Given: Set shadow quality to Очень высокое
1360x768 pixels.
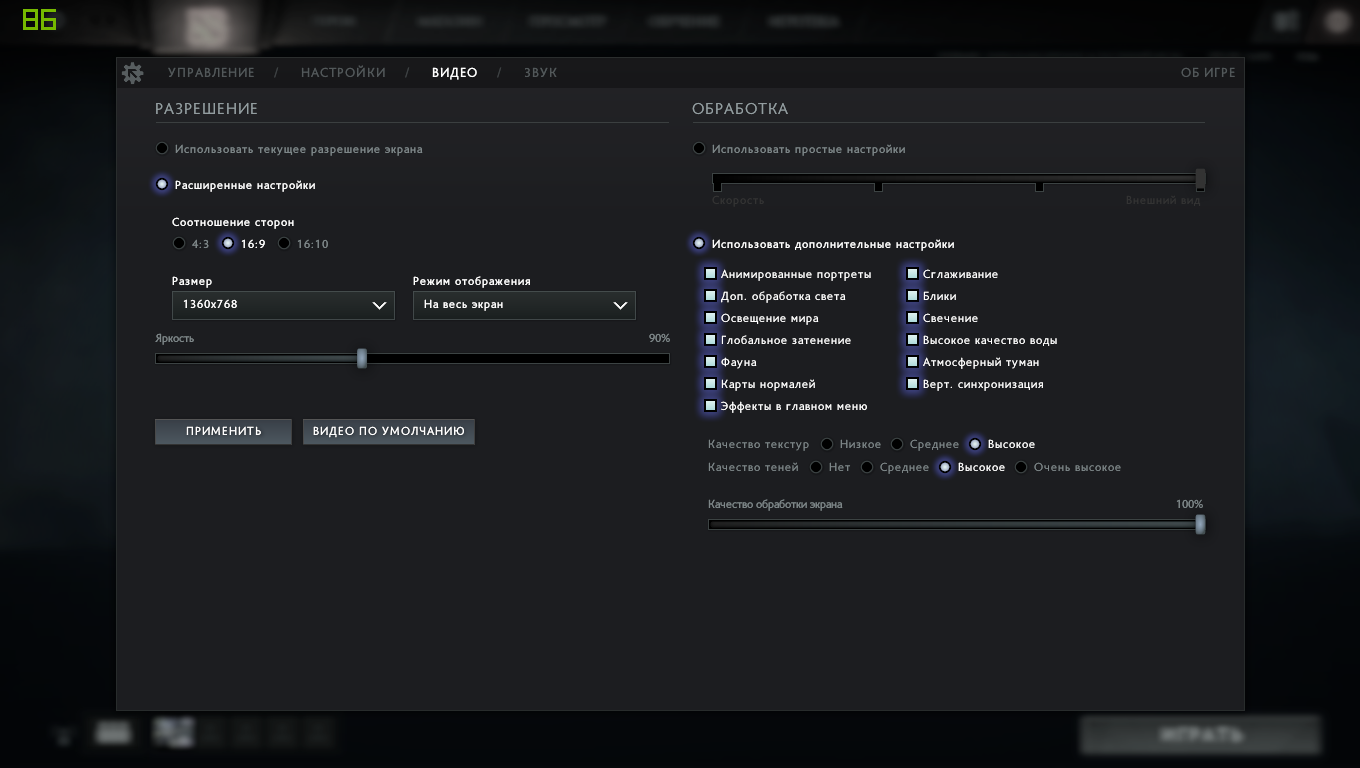Looking at the screenshot, I should [1021, 467].
